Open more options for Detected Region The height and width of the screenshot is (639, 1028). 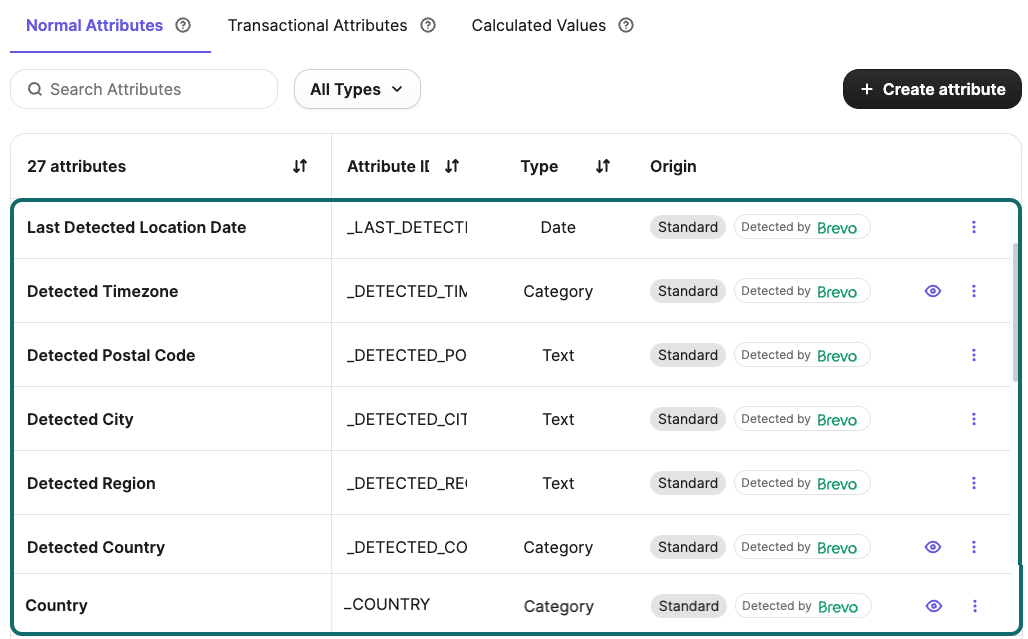tap(974, 483)
